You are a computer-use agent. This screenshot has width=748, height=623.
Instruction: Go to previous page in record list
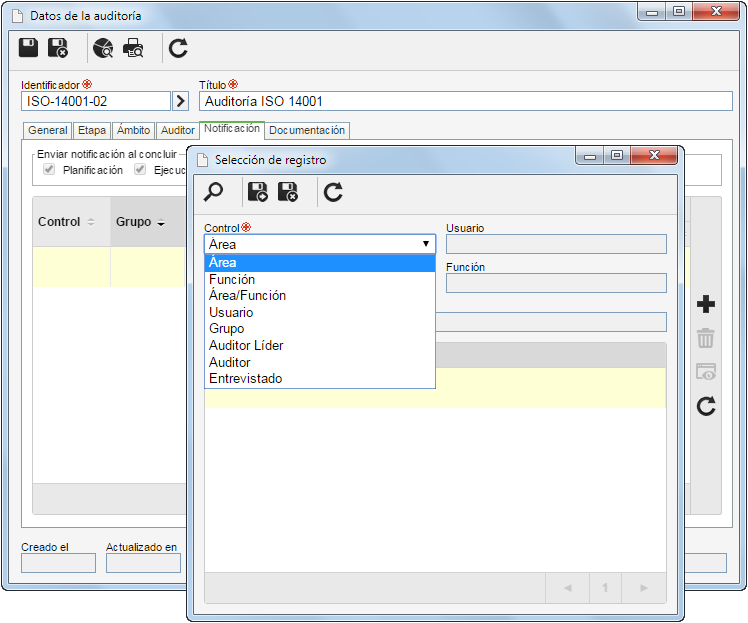pos(567,588)
